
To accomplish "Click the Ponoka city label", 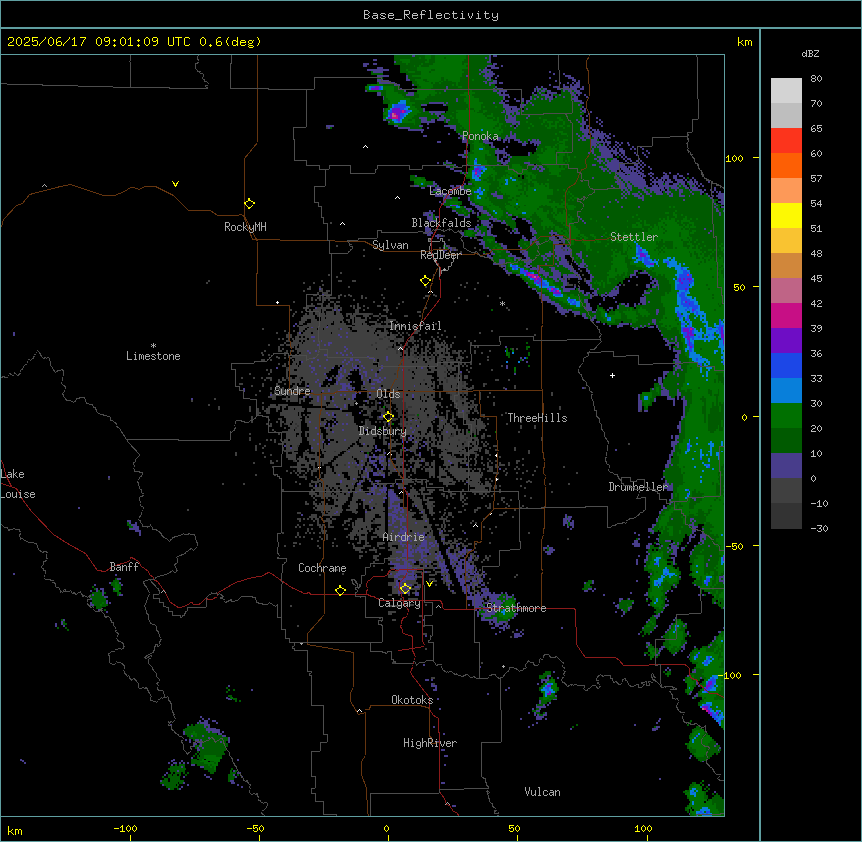I will click(480, 136).
